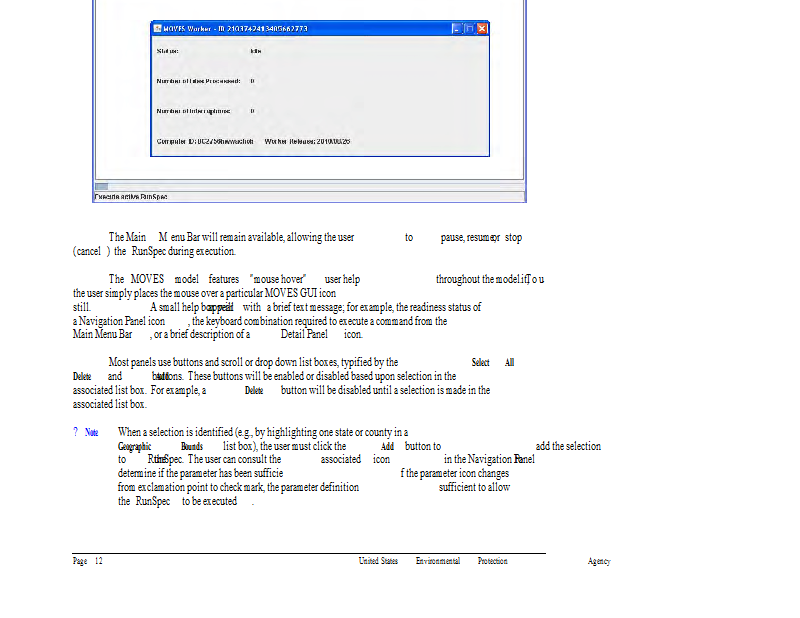Click the Number of Files Processed label

(x=198, y=80)
